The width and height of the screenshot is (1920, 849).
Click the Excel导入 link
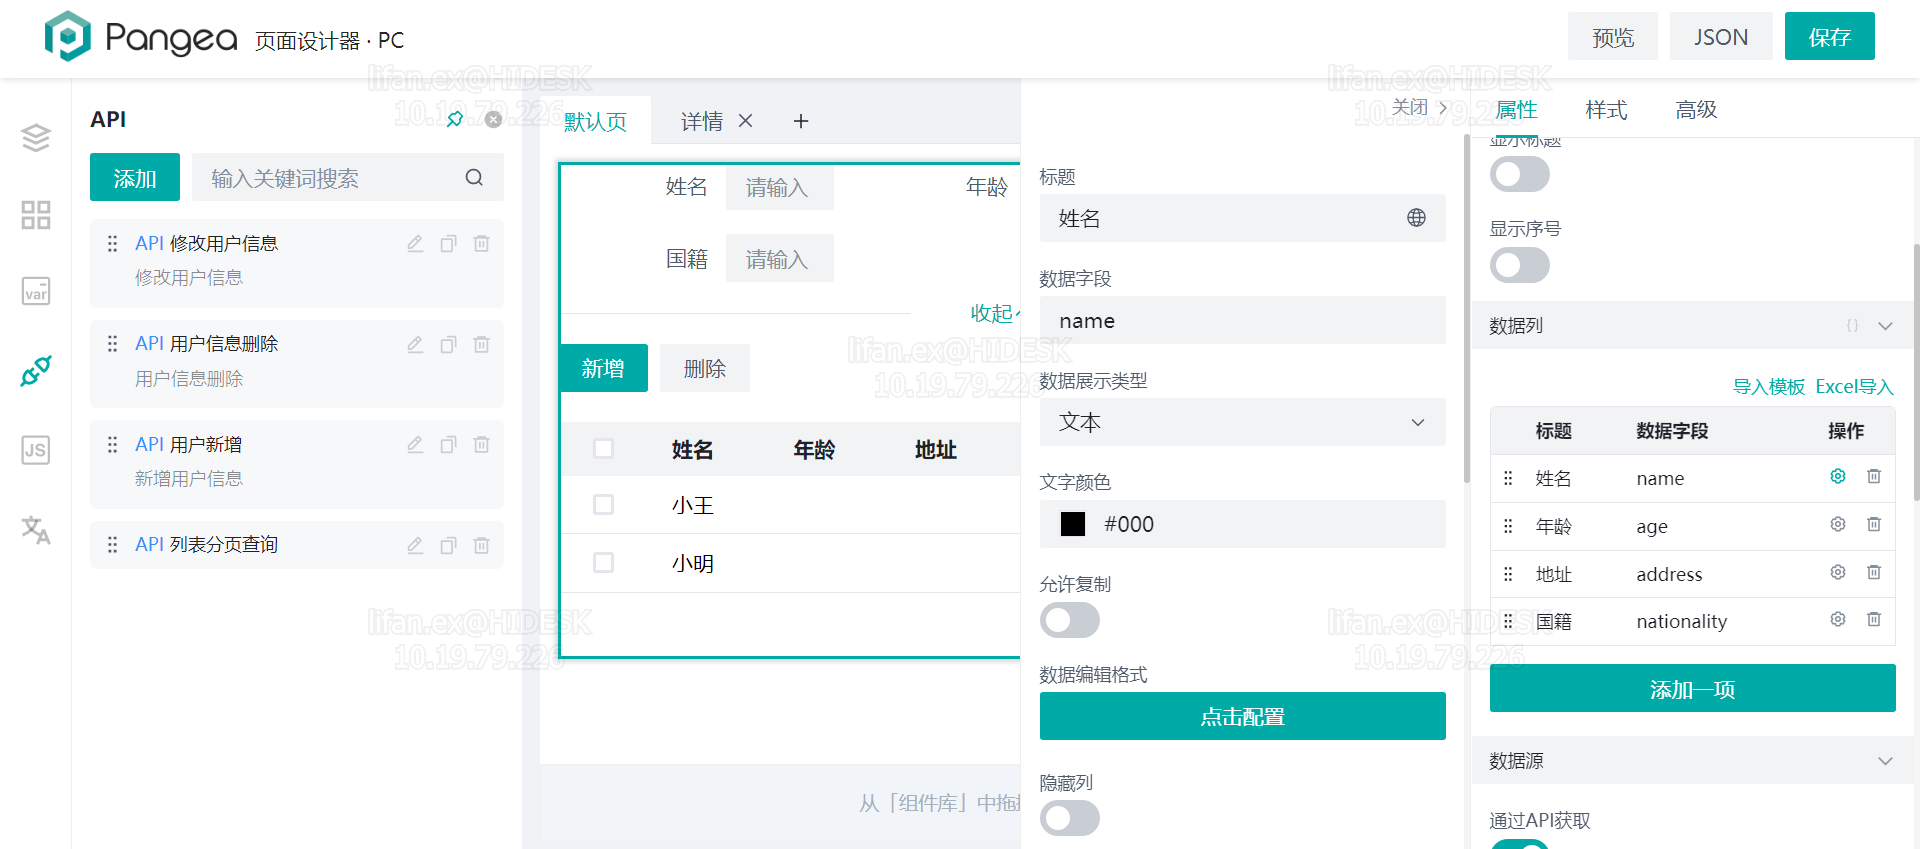[1854, 386]
